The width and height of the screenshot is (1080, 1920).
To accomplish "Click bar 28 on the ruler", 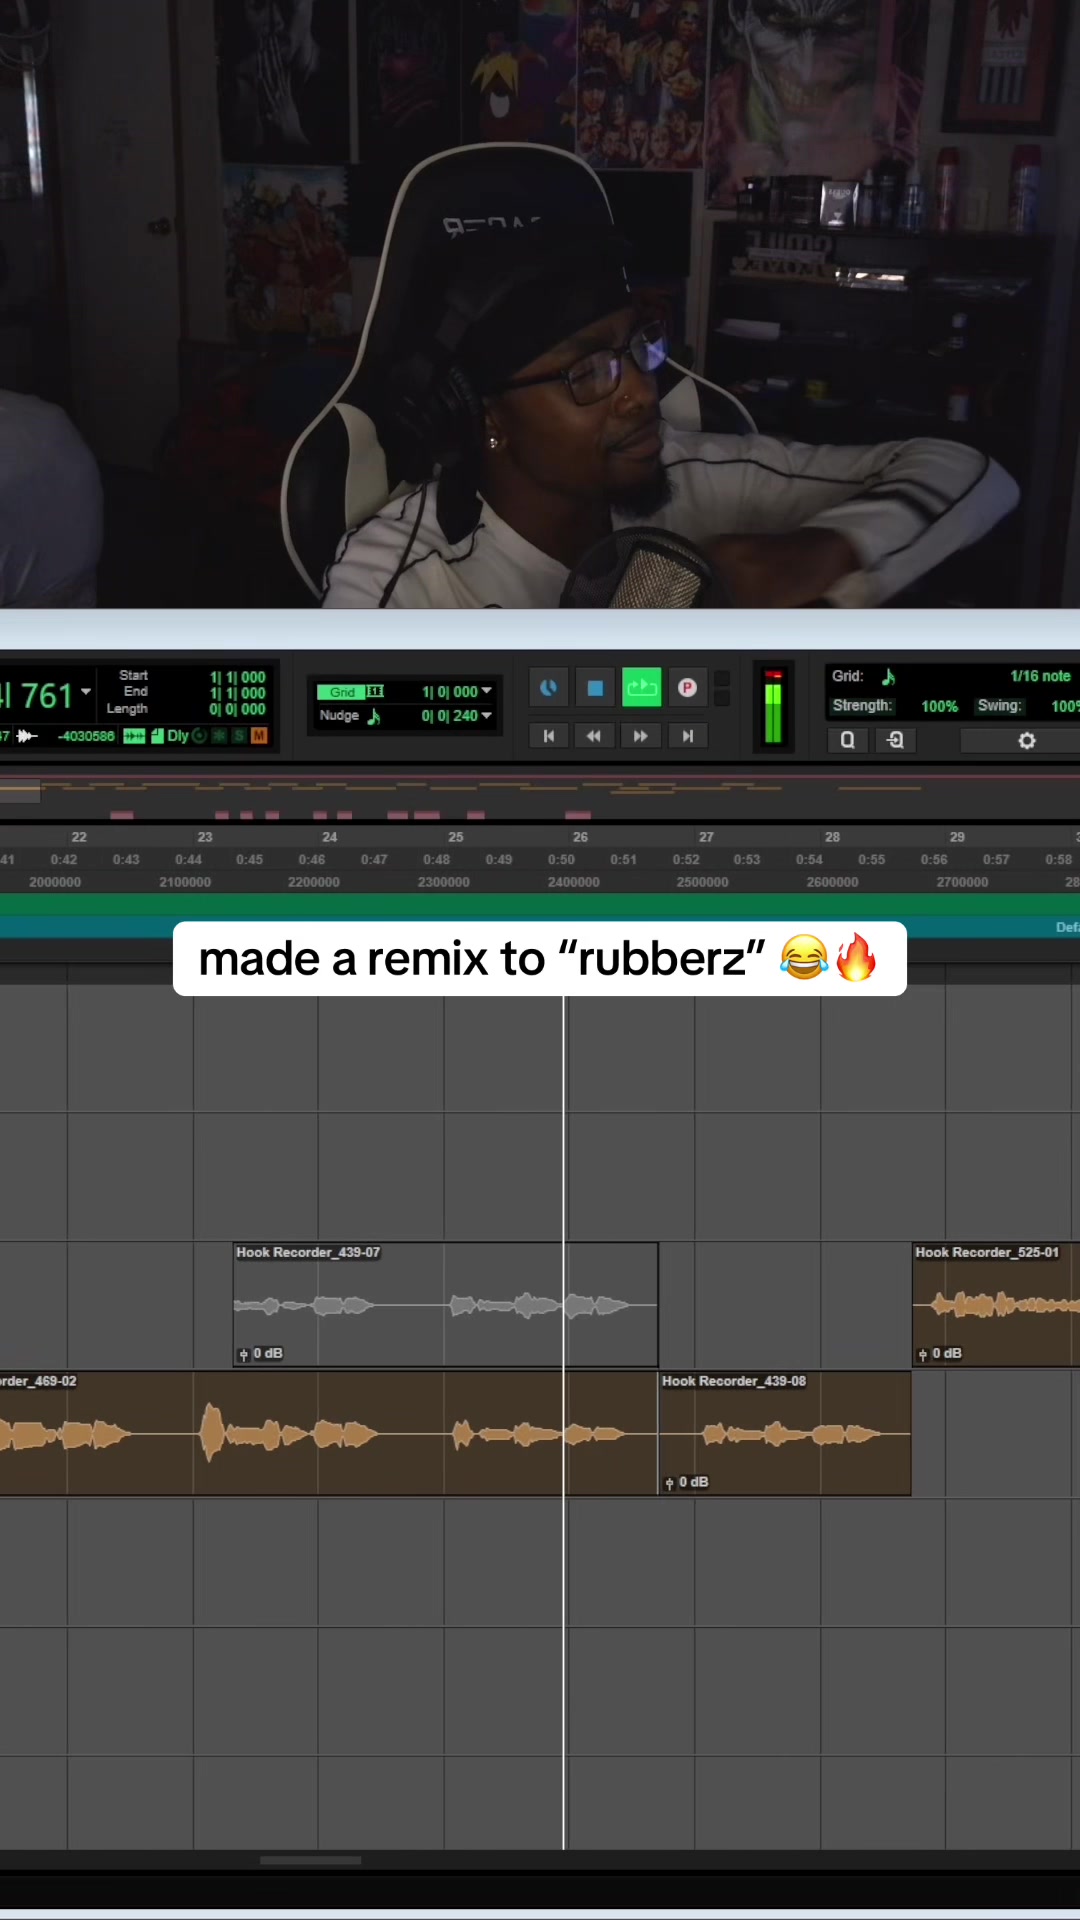I will (832, 837).
